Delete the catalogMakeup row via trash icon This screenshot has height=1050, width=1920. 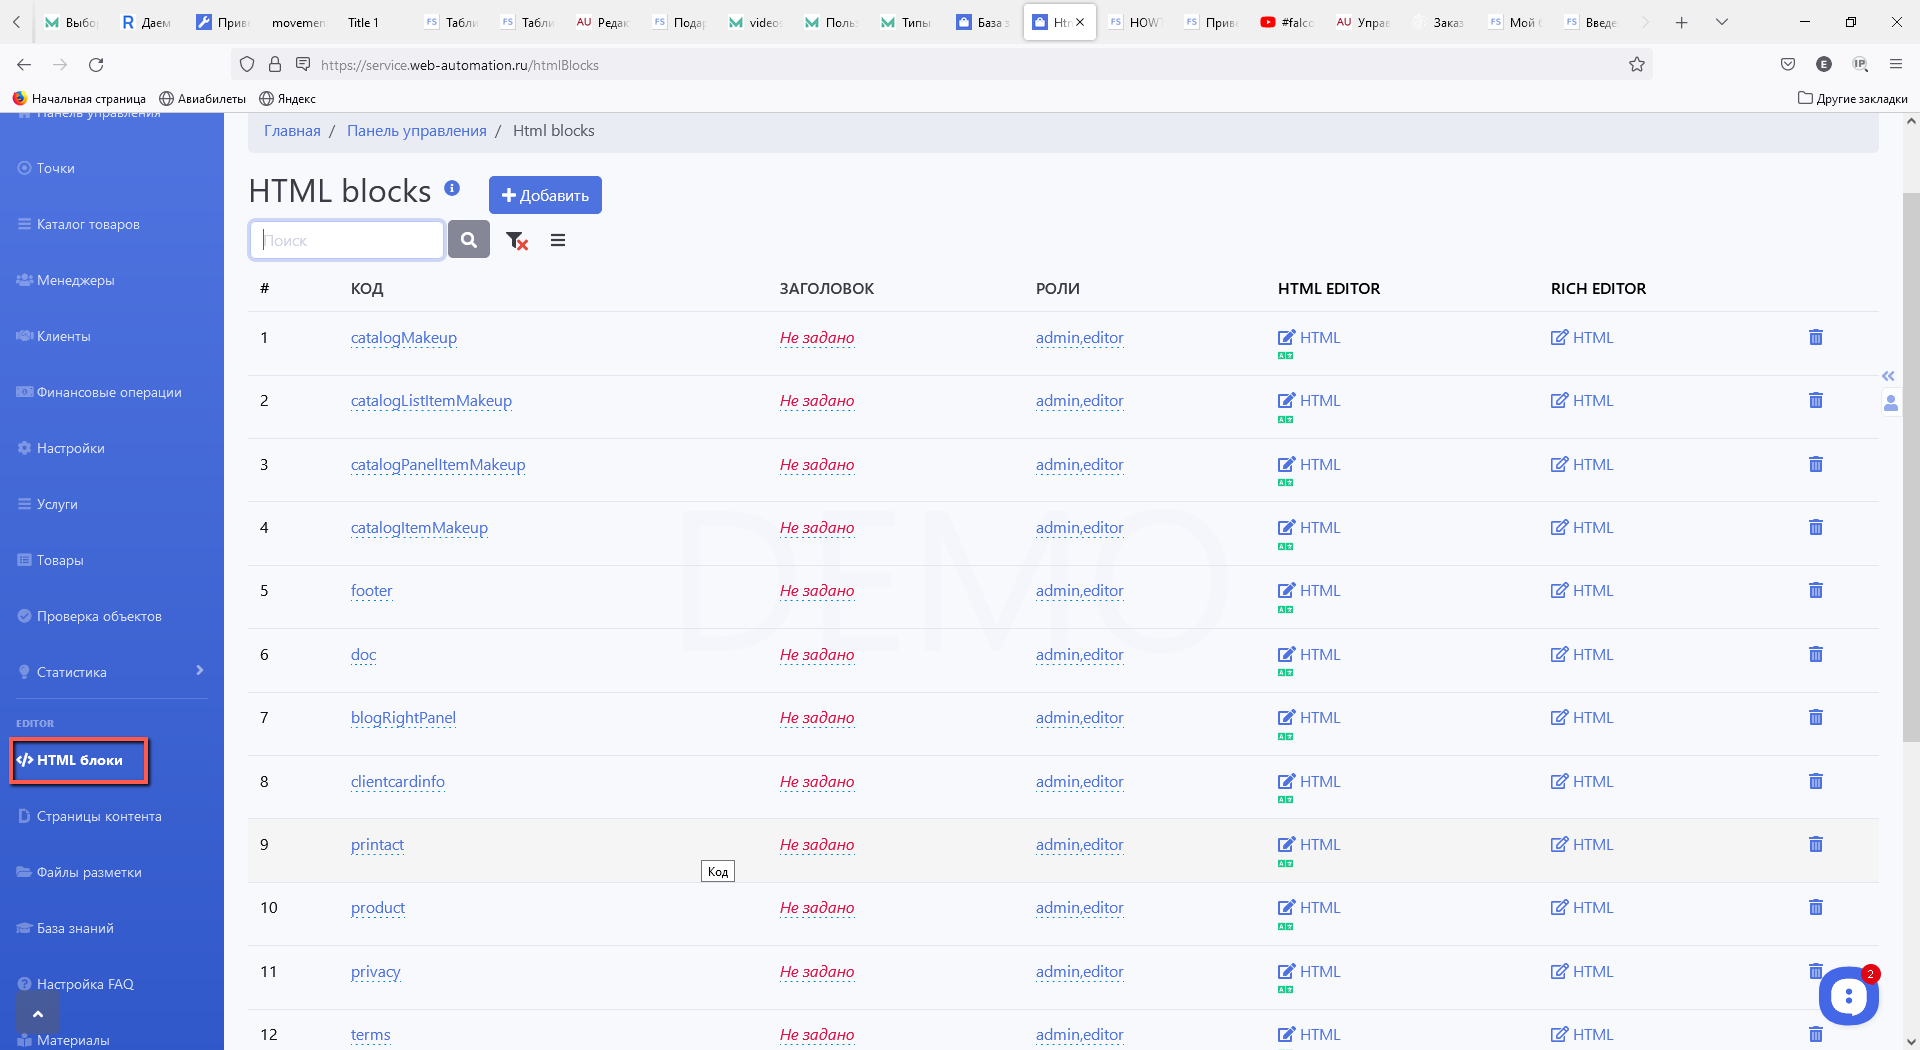coord(1815,338)
